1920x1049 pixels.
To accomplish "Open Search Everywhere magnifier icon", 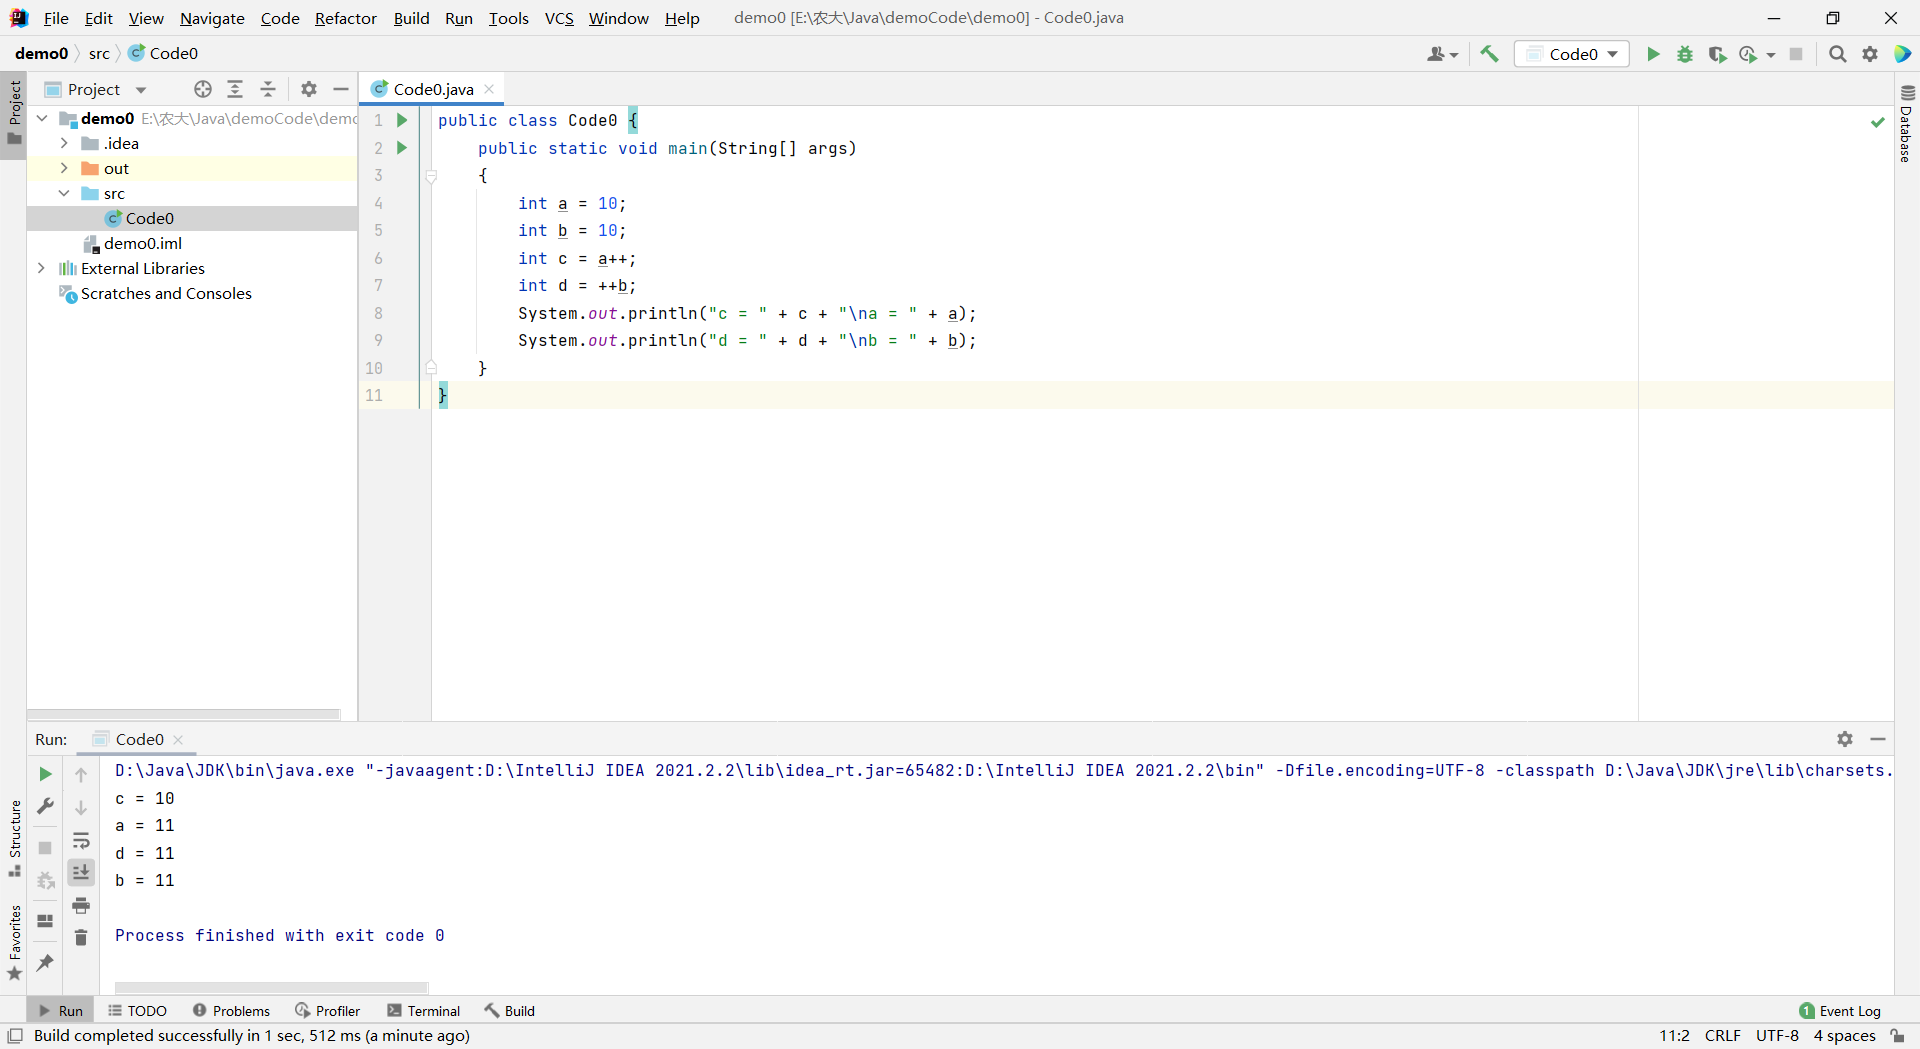I will [1837, 54].
